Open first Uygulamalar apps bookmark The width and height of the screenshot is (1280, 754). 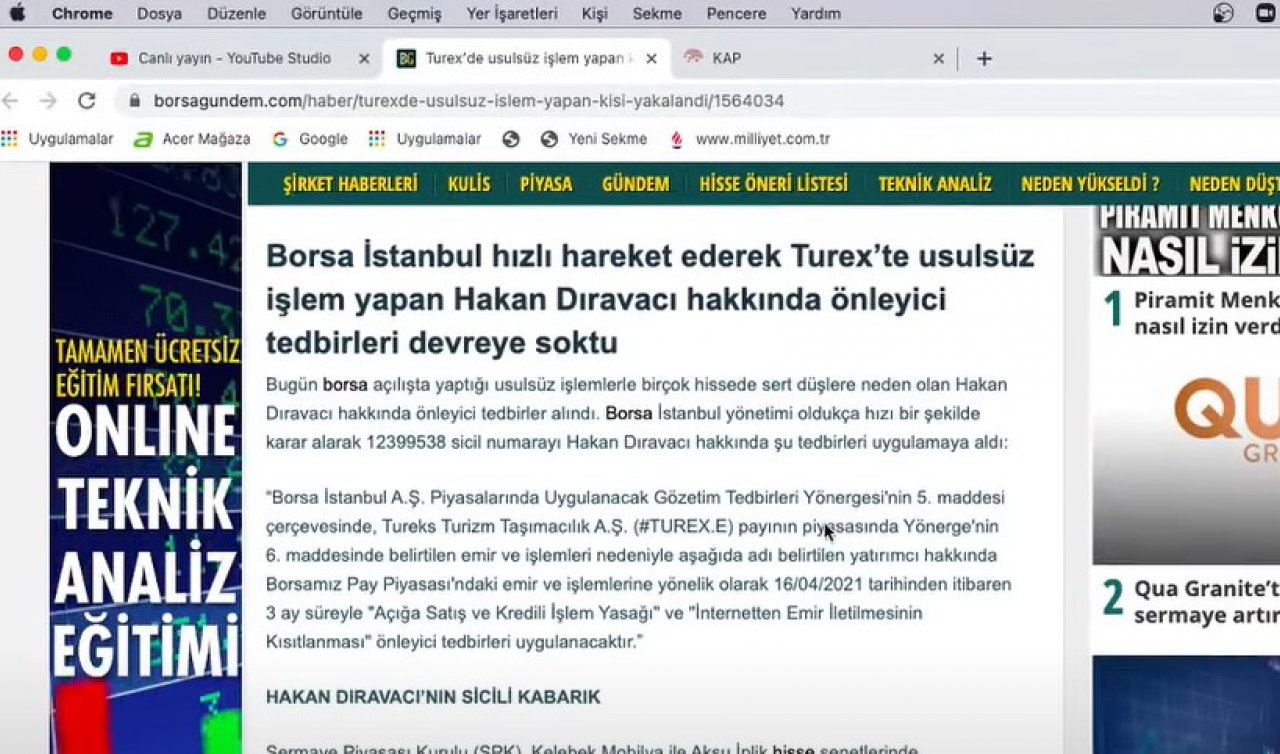(x=58, y=139)
